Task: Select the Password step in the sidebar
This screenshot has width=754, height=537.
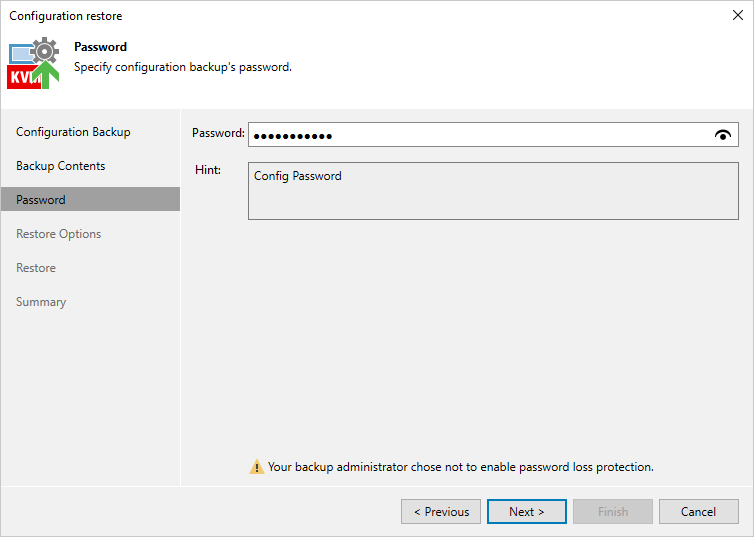Action: 41,200
